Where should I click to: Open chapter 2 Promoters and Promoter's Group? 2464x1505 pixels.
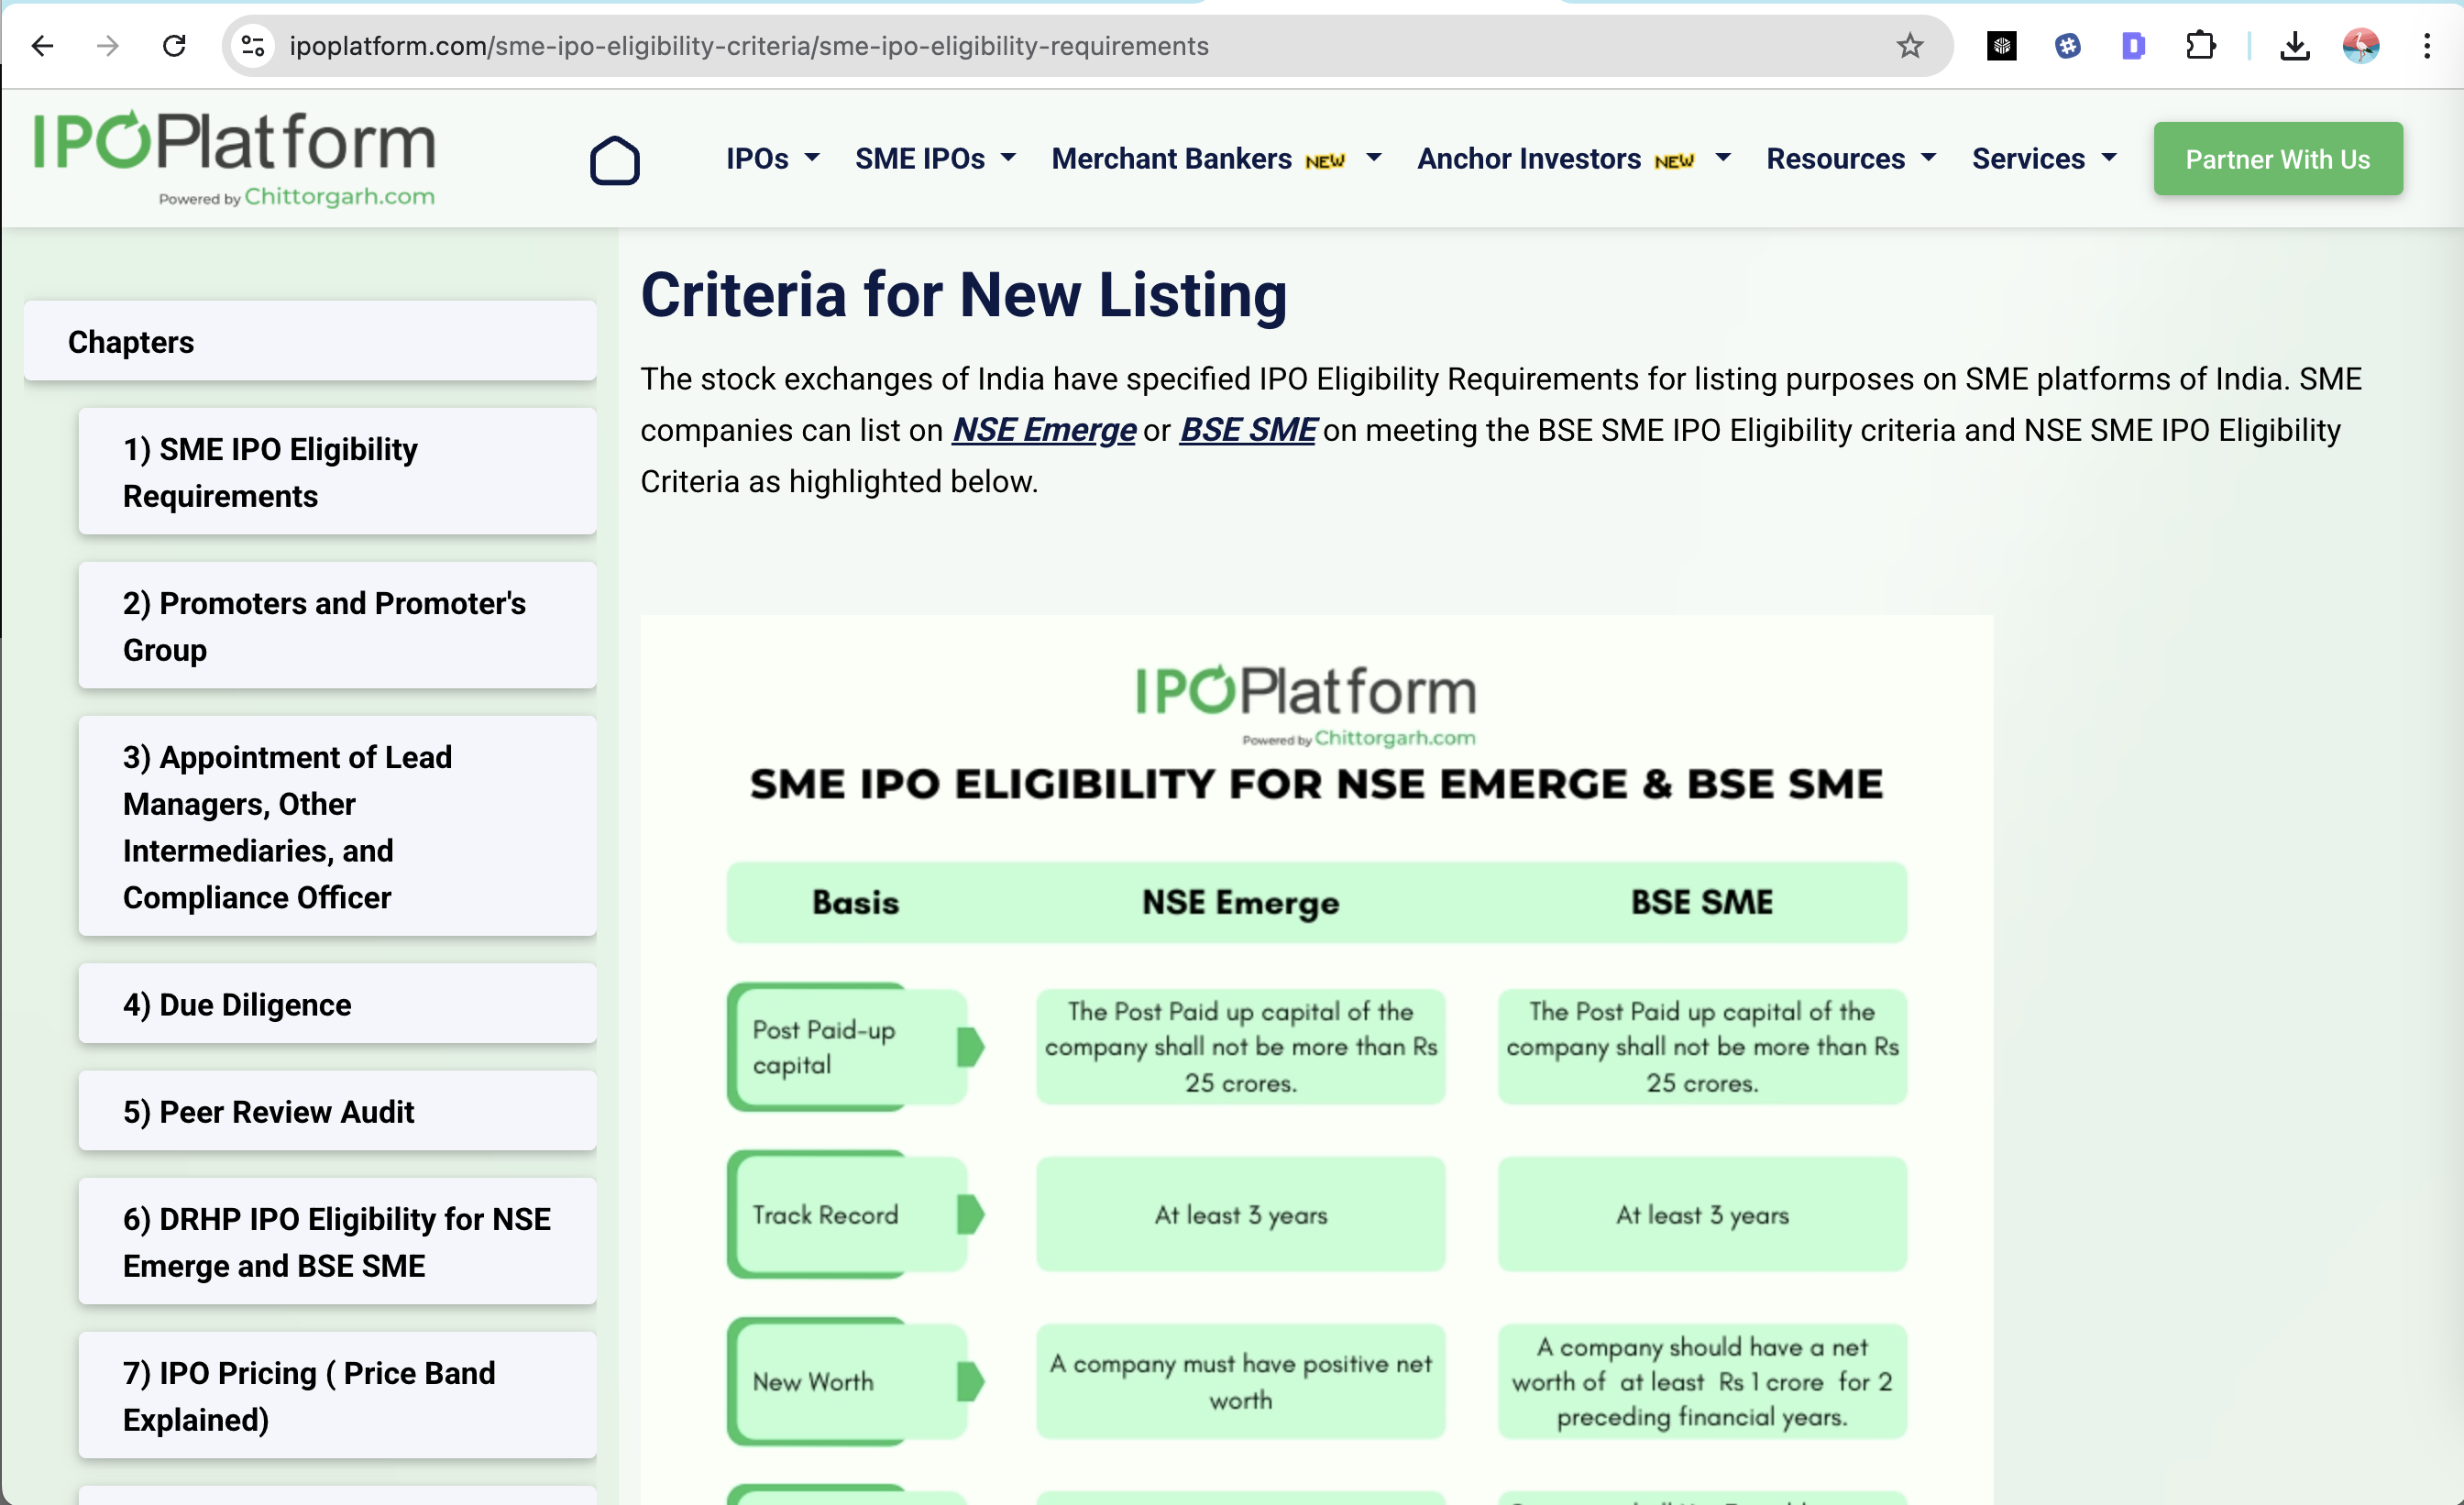click(x=337, y=626)
